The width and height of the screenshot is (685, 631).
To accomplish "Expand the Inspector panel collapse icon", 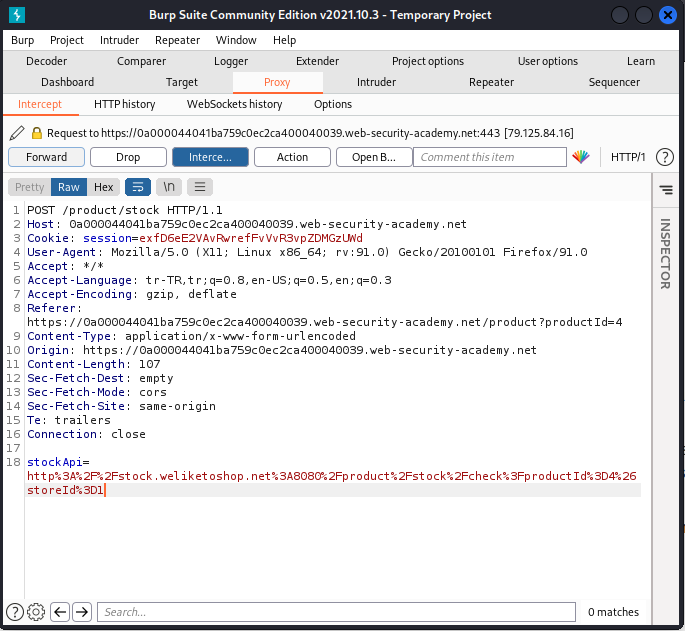I will 666,190.
